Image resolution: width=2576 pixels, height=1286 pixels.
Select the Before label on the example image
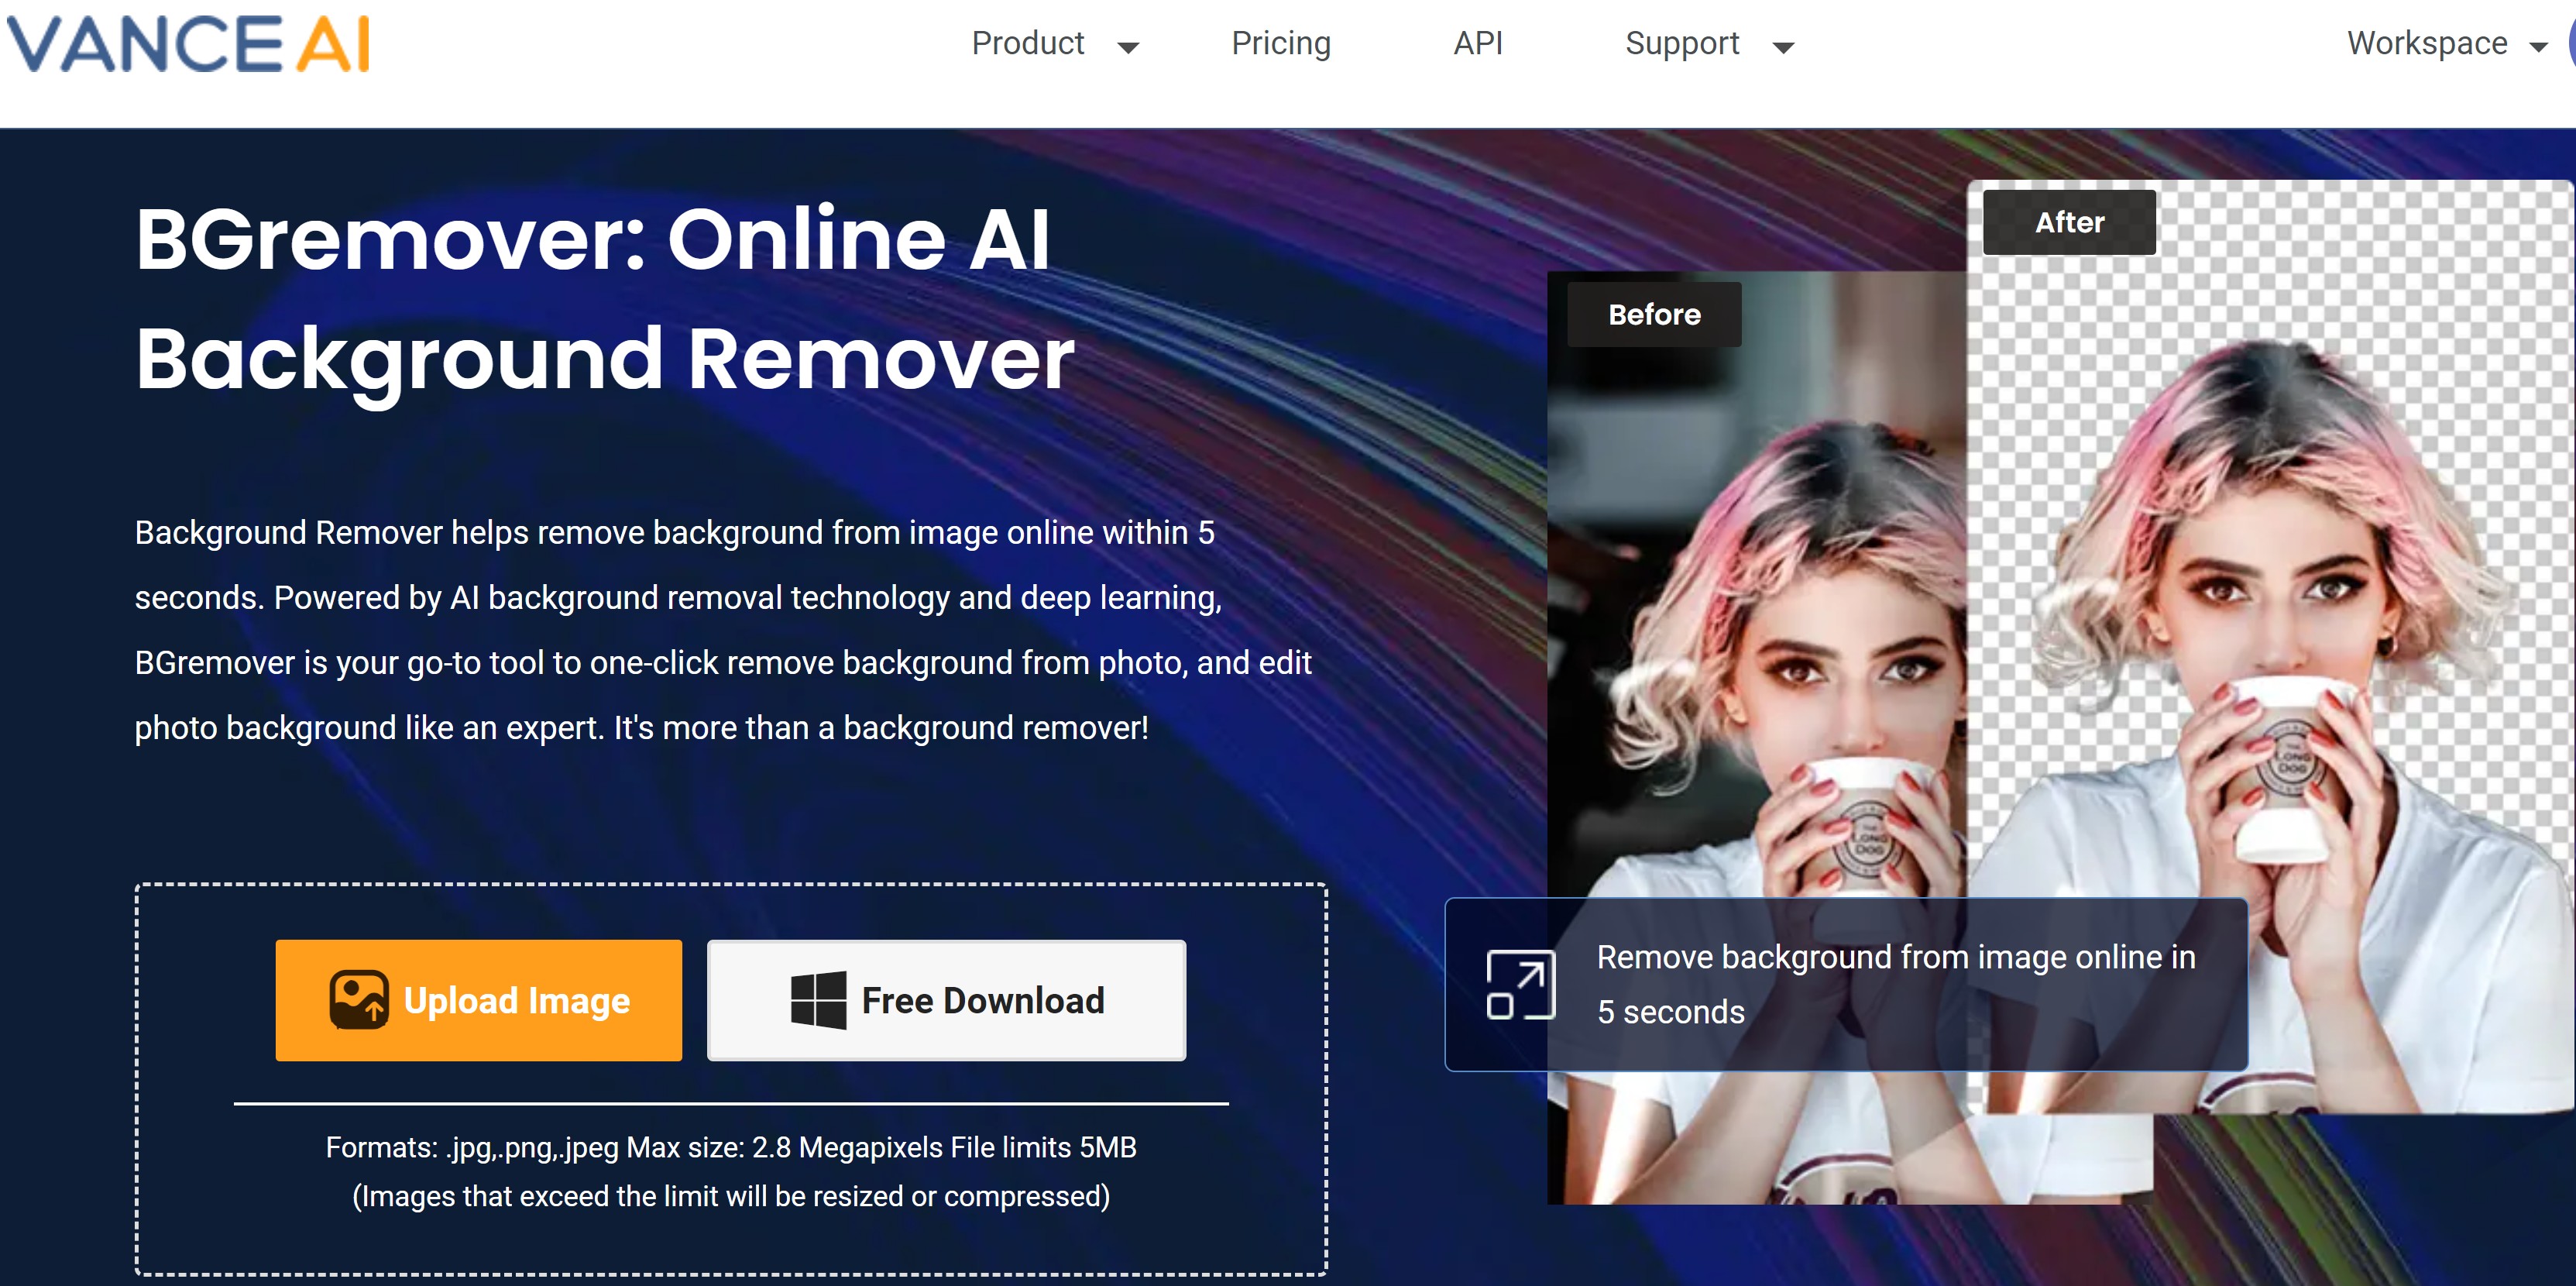click(x=1655, y=314)
